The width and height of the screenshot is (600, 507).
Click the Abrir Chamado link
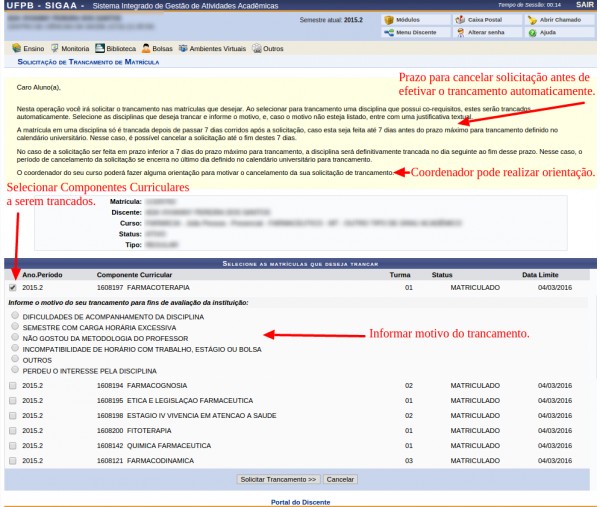tap(560, 20)
